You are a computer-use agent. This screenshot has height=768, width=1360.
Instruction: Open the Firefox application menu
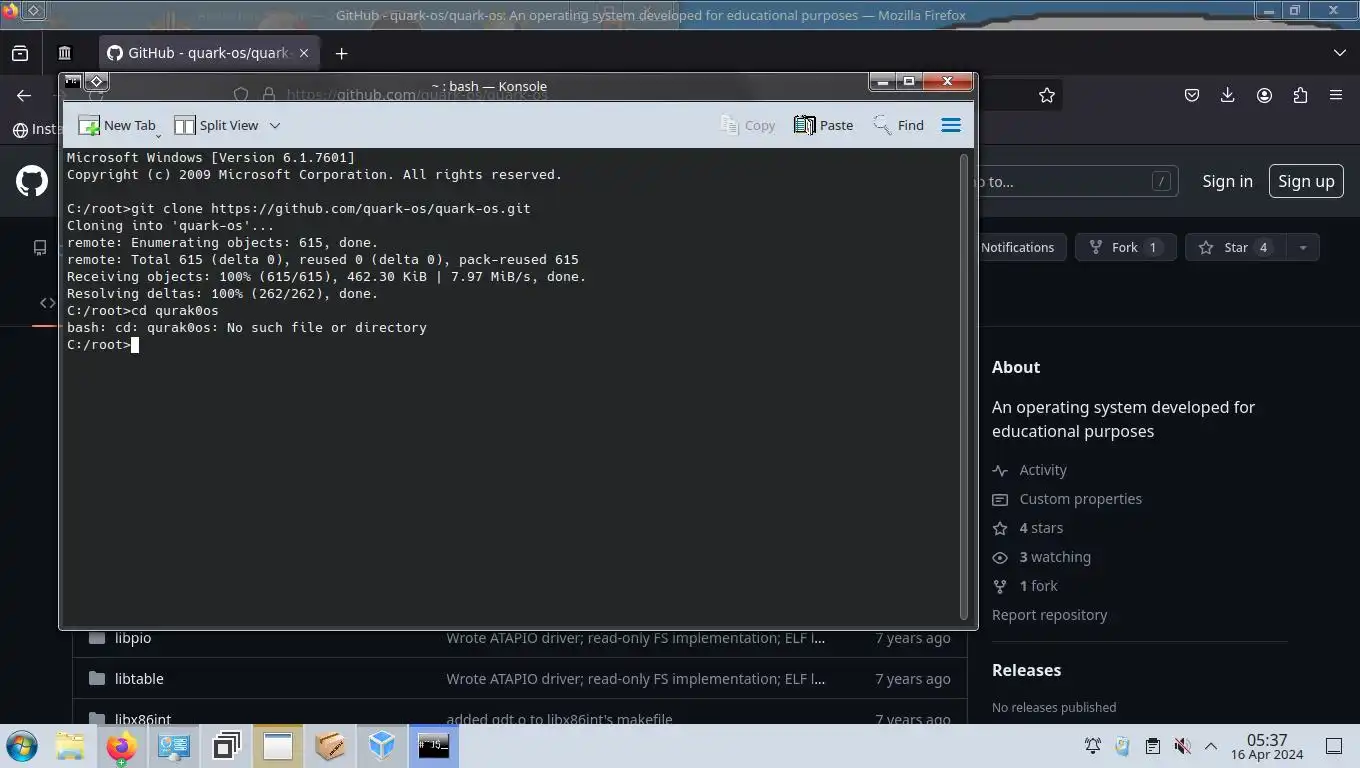coord(1336,95)
